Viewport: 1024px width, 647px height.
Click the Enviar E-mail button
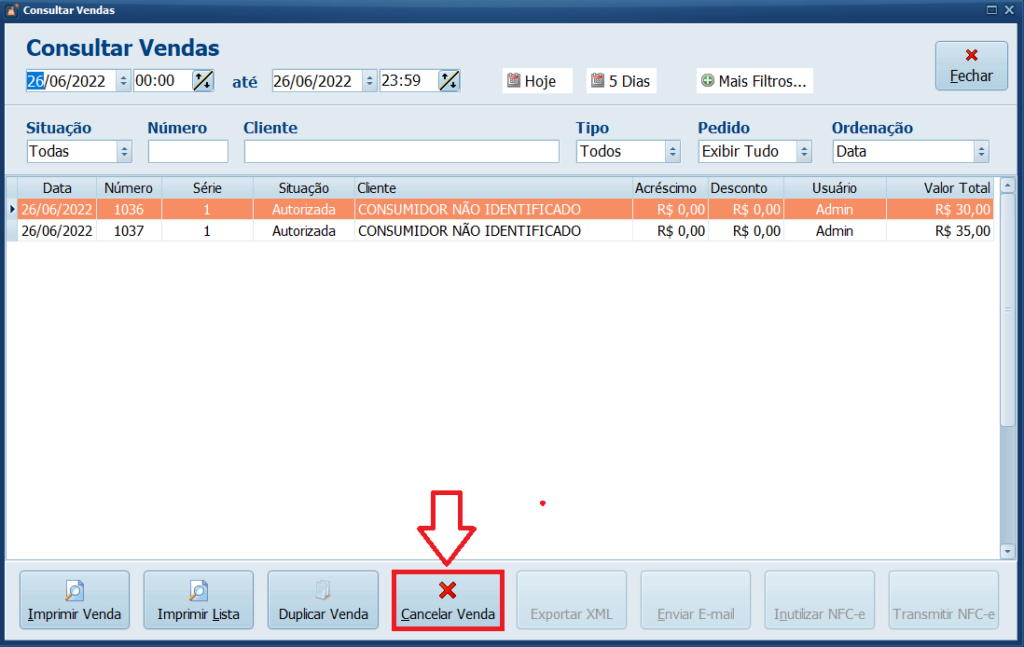point(696,600)
